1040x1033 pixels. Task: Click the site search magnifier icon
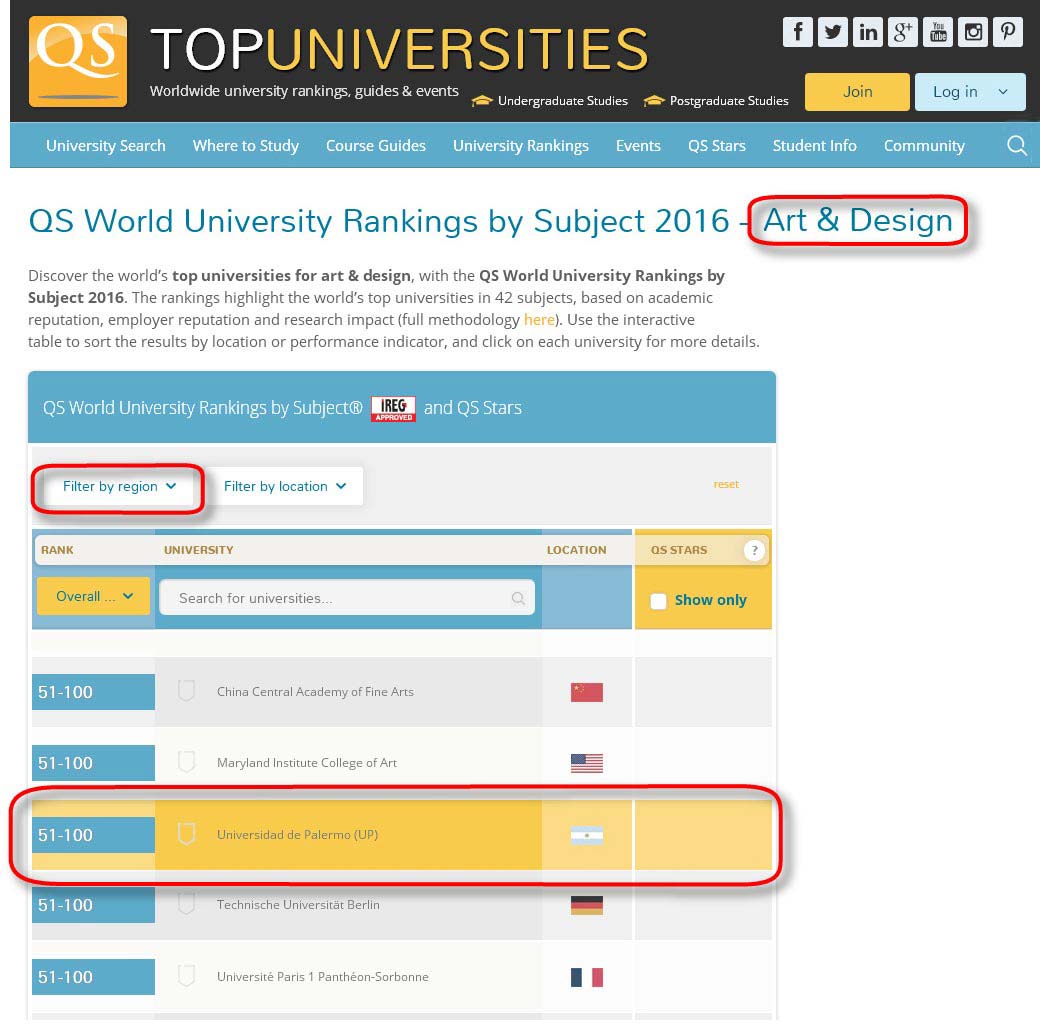pos(1016,145)
